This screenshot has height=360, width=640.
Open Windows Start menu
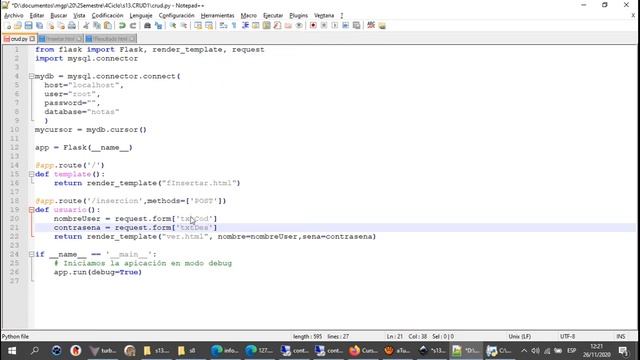click(12, 351)
